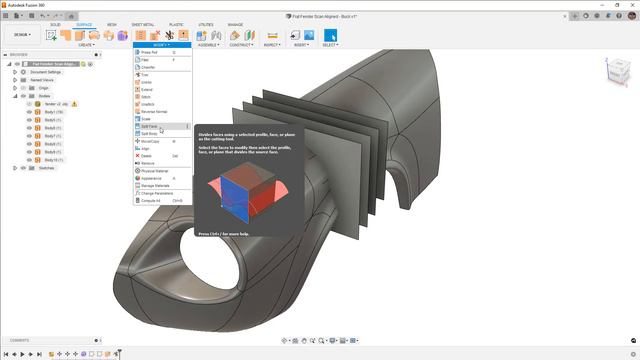The height and width of the screenshot is (360, 640).
Task: Click the Measure ruler icon under Inspect
Action: 272,36
